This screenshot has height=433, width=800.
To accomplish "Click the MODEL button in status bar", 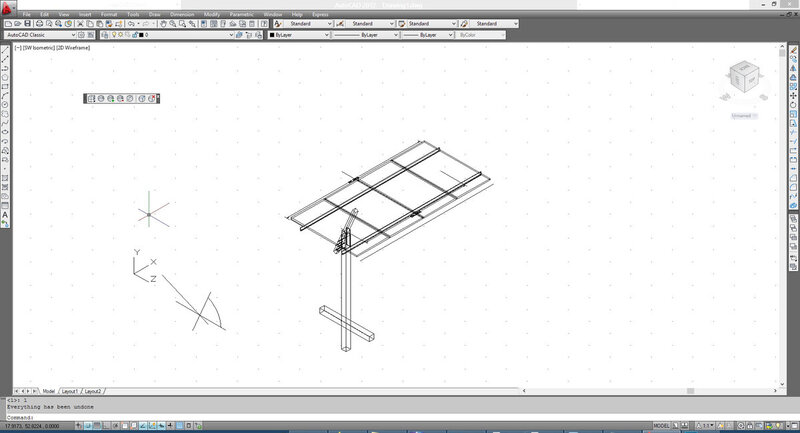I will [661, 426].
